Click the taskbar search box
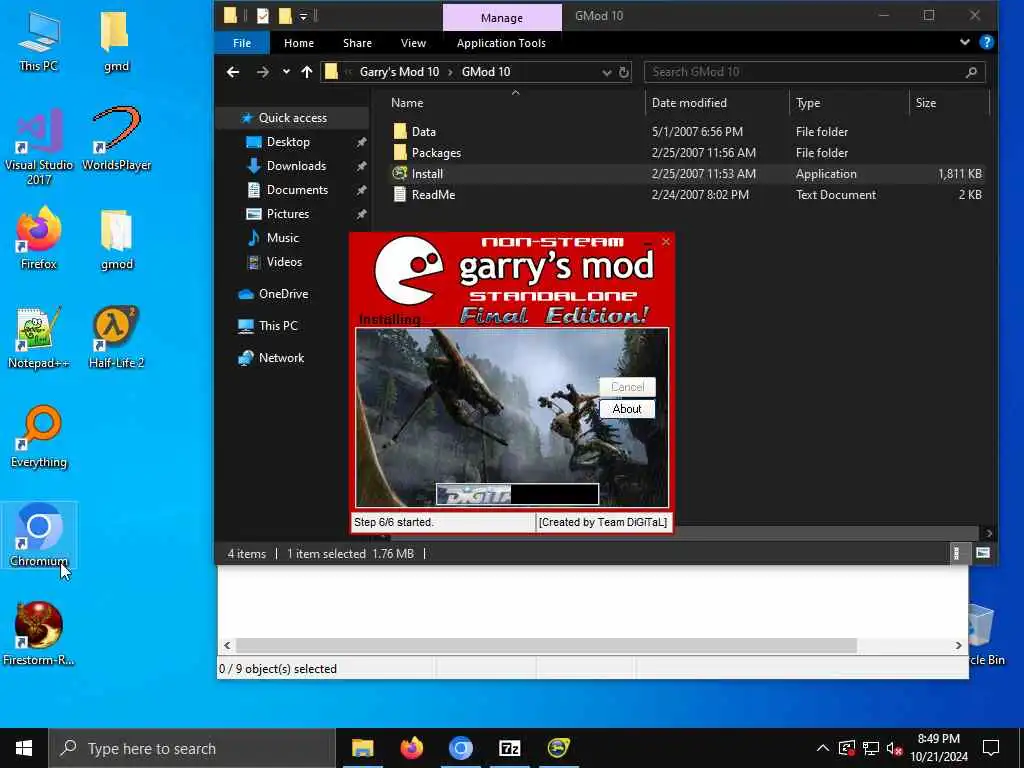 [x=192, y=748]
